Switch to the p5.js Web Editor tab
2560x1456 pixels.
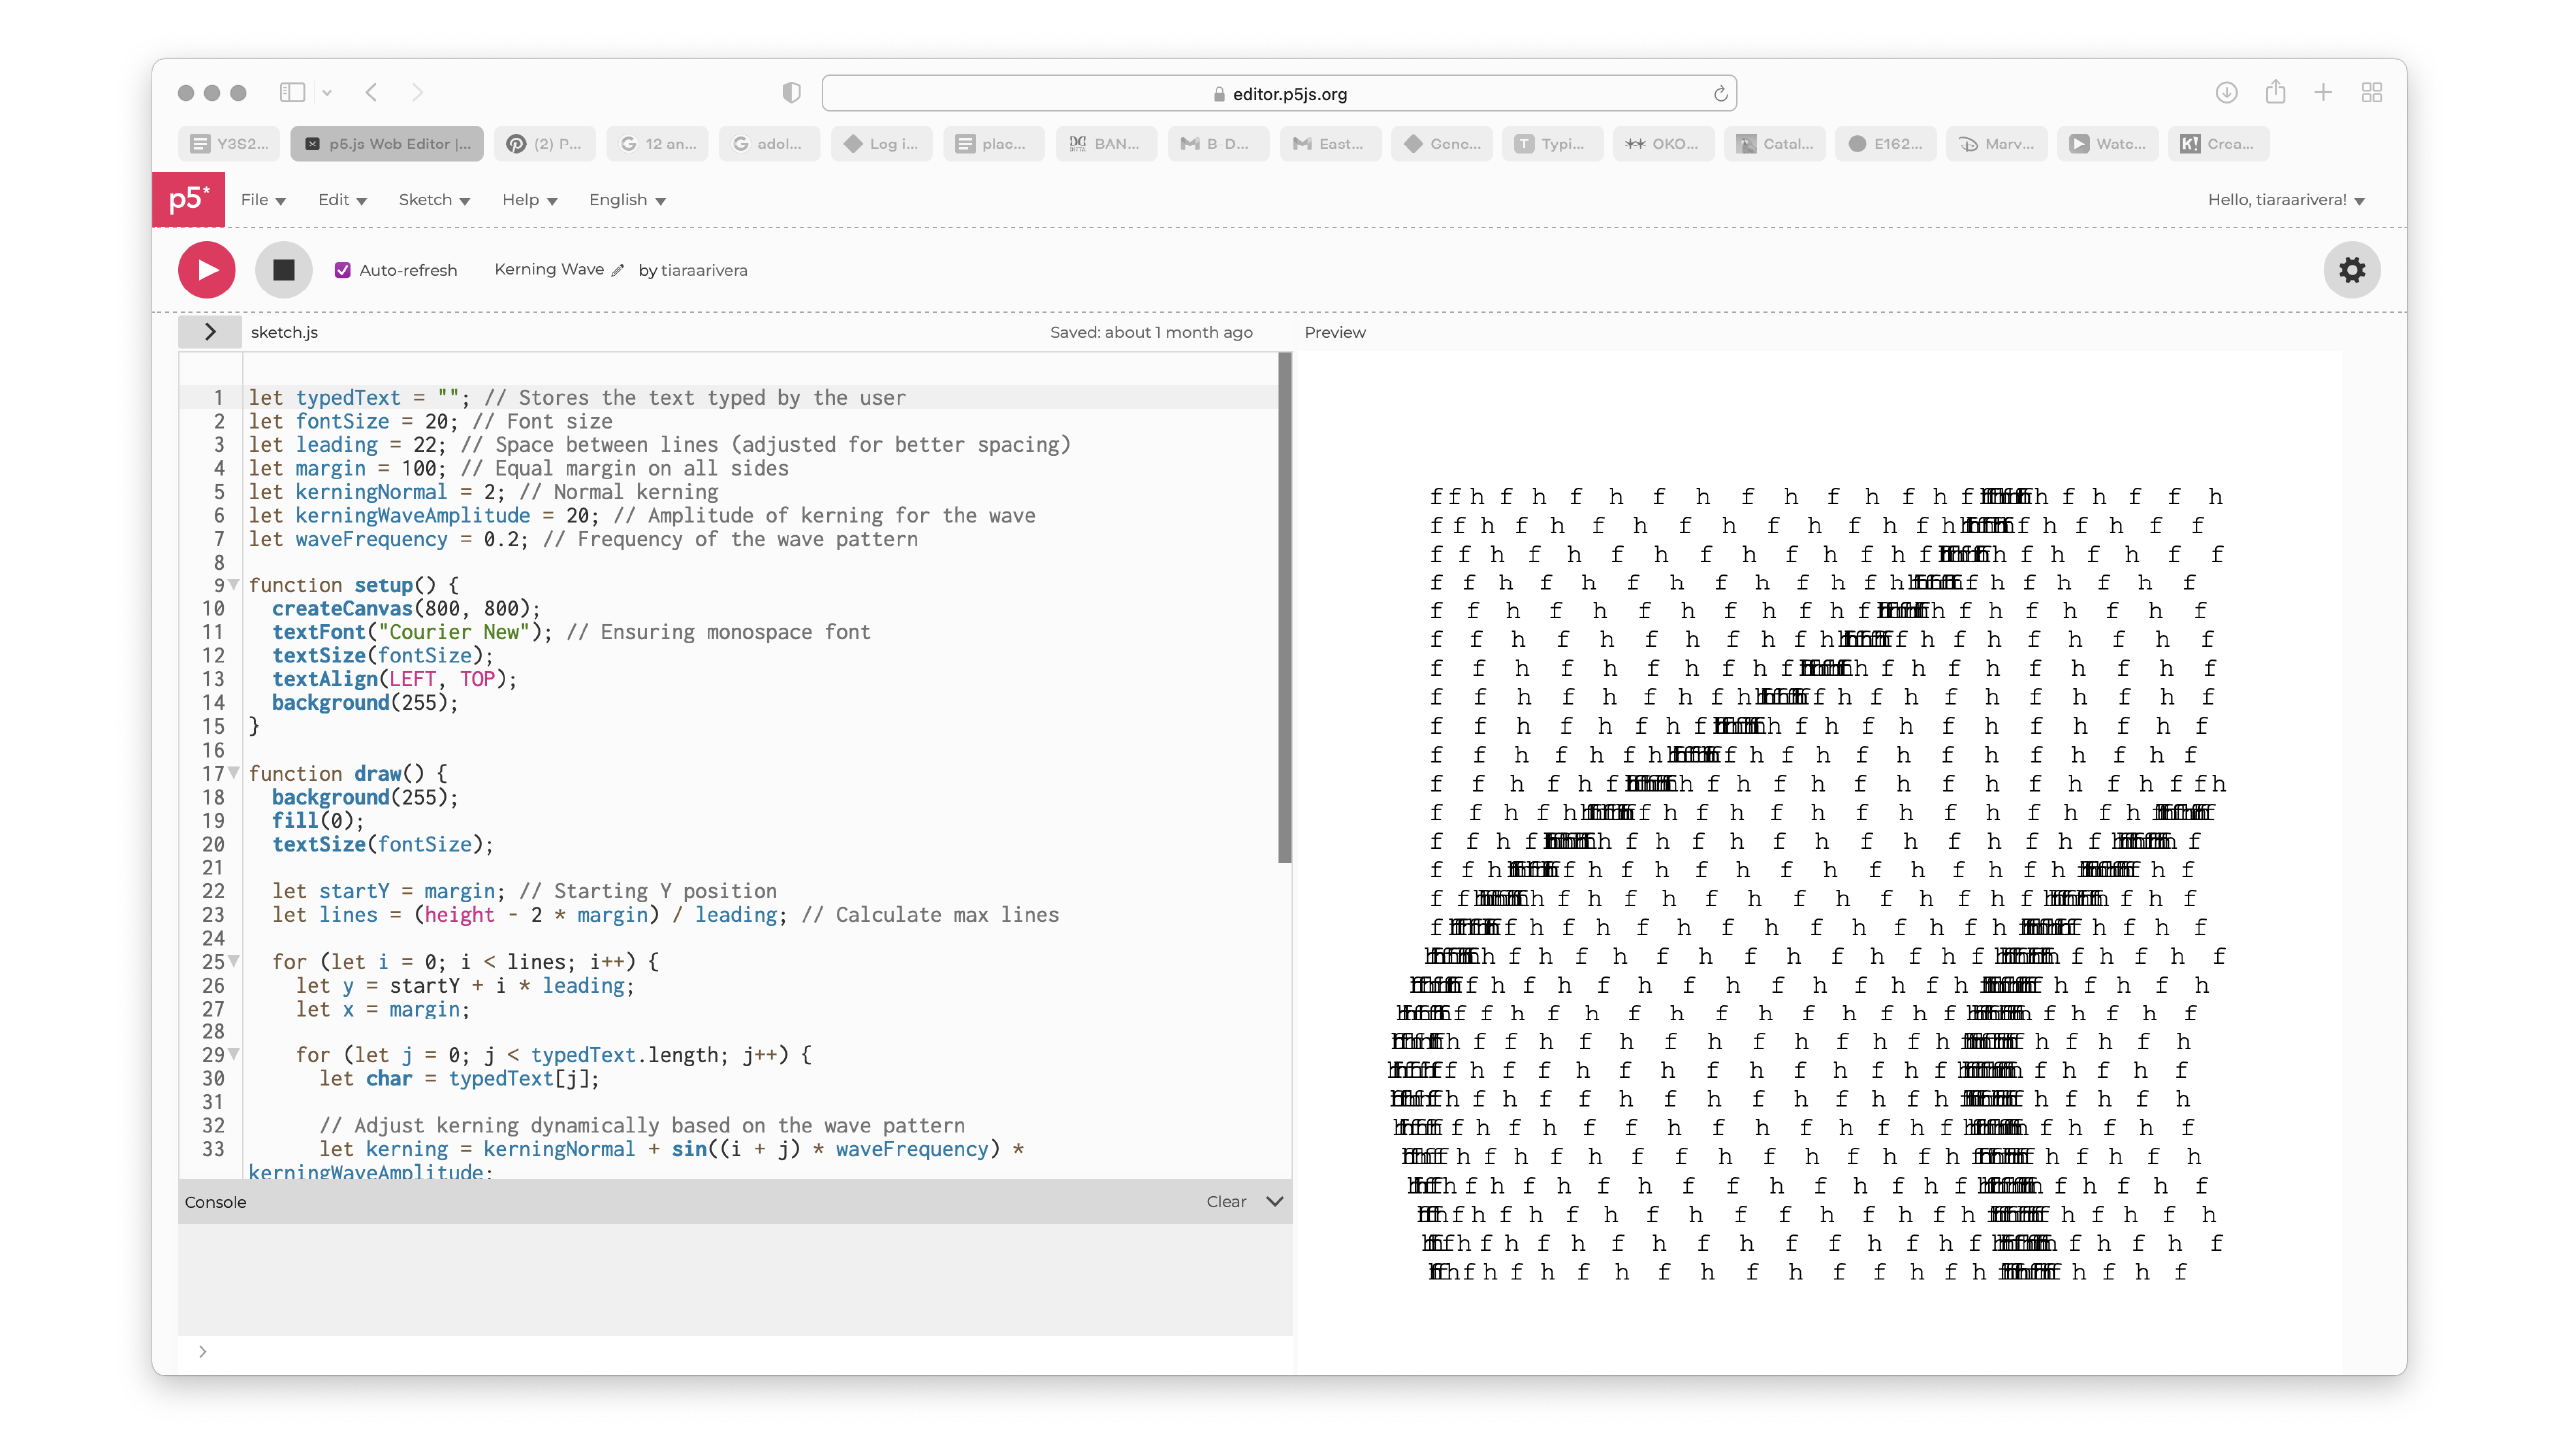tap(387, 144)
